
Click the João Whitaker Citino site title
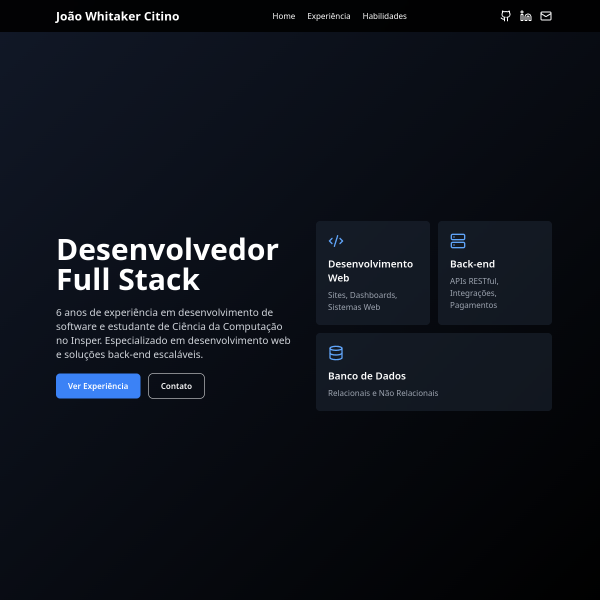pos(117,16)
